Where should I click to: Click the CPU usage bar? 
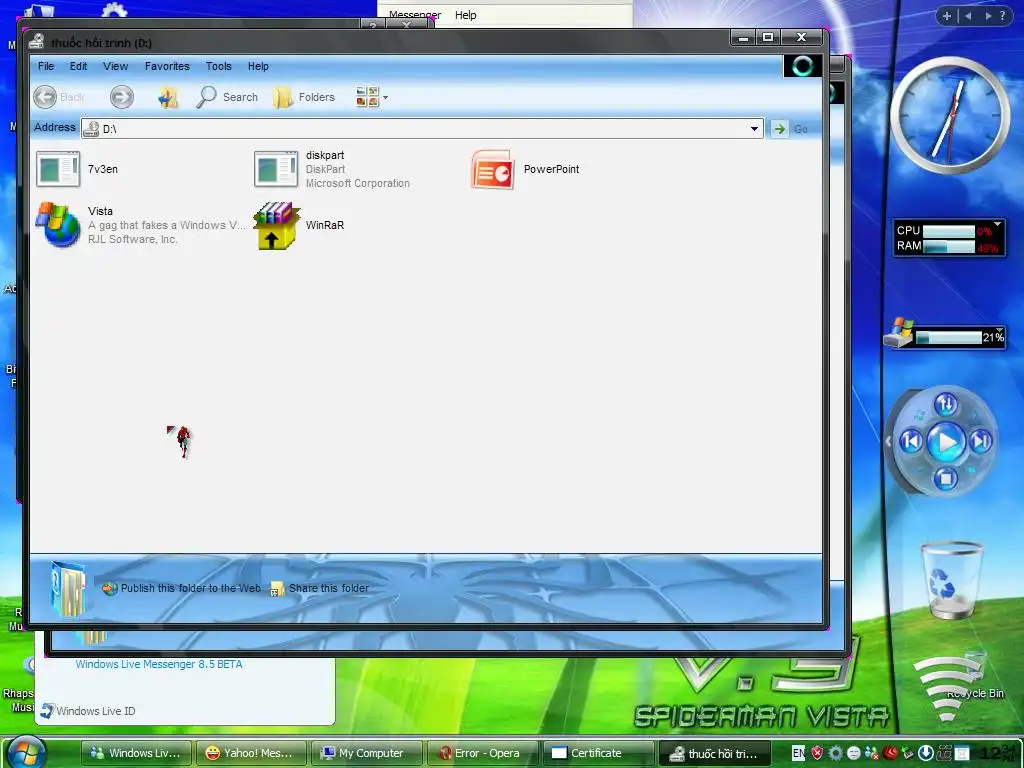click(x=949, y=231)
